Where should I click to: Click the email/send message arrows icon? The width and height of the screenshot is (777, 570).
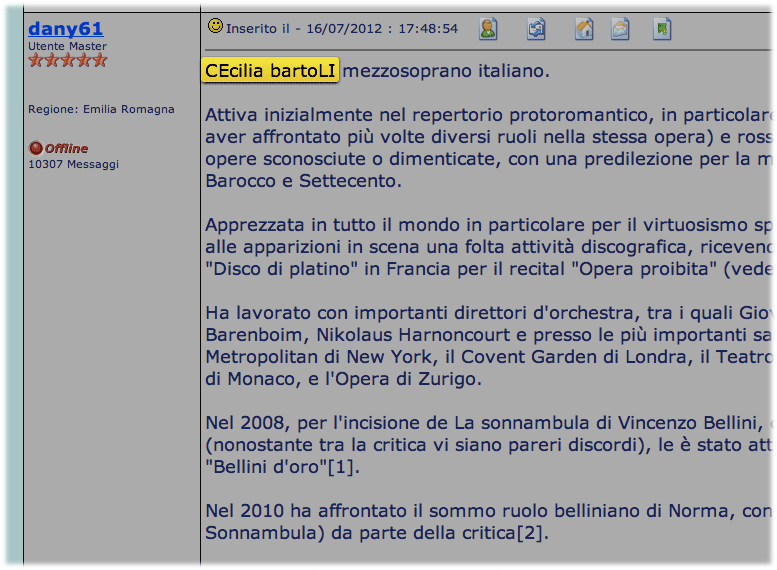pyautogui.click(x=536, y=29)
